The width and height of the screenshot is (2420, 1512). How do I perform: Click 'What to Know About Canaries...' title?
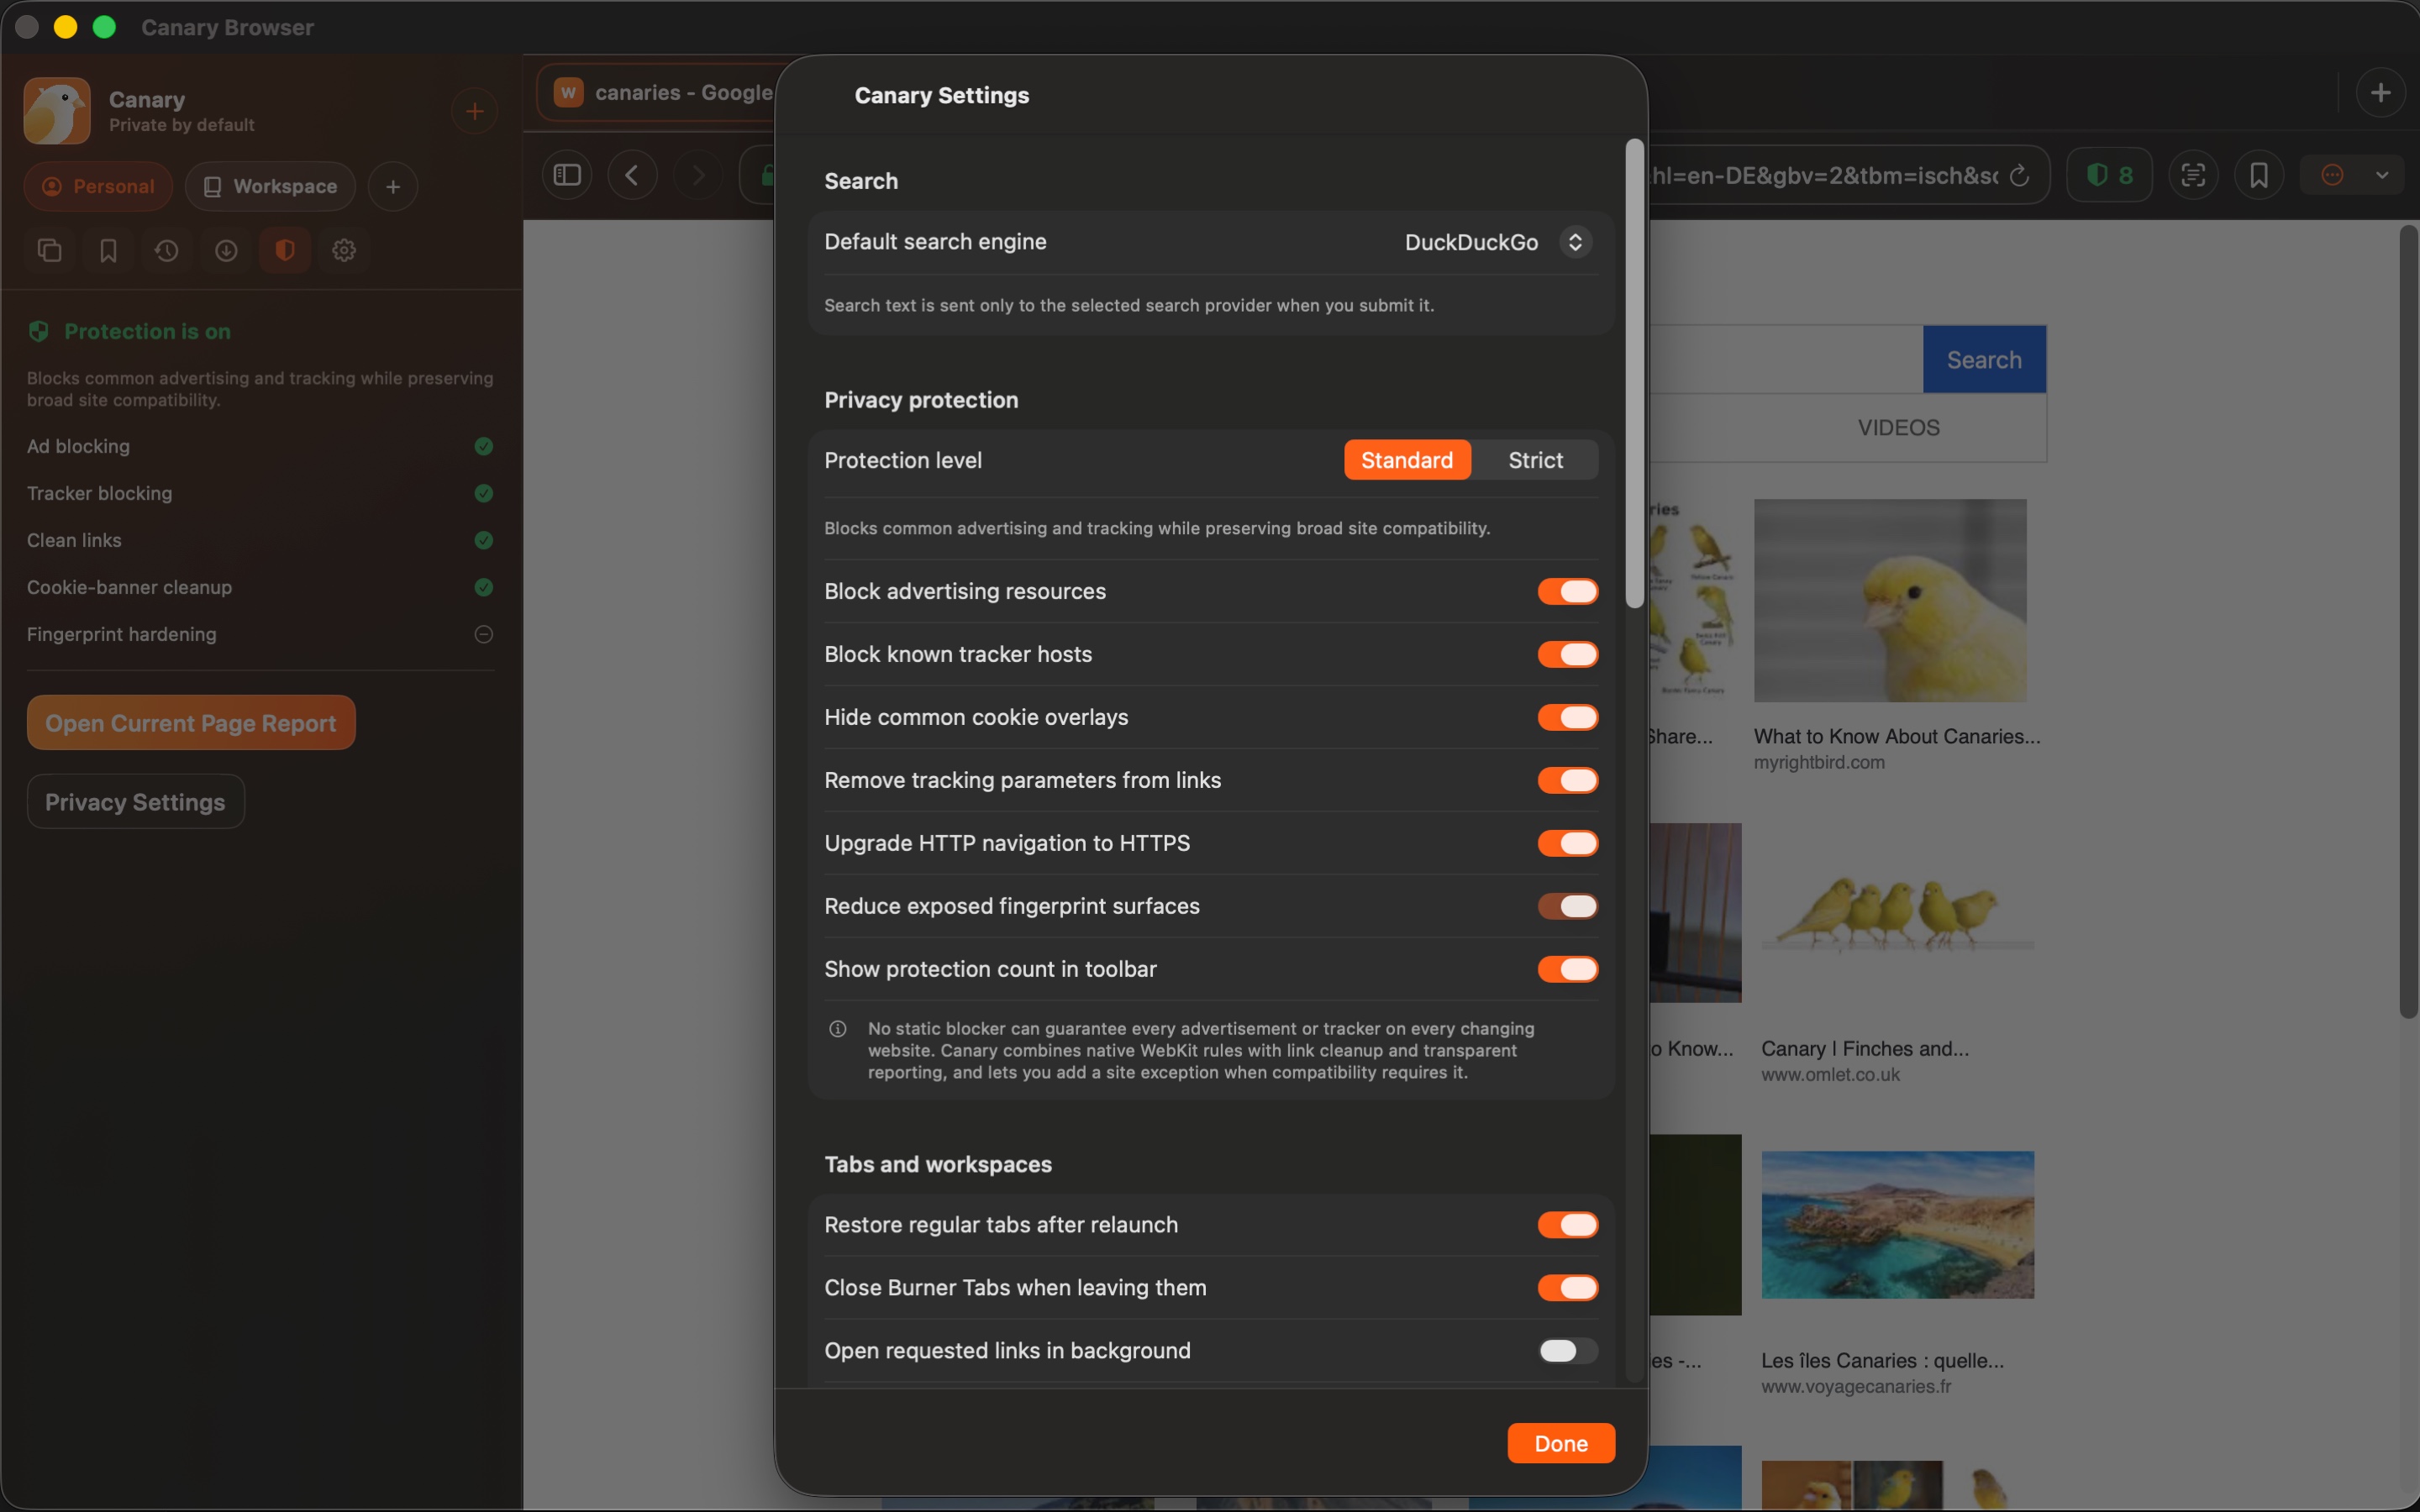pos(1897,737)
